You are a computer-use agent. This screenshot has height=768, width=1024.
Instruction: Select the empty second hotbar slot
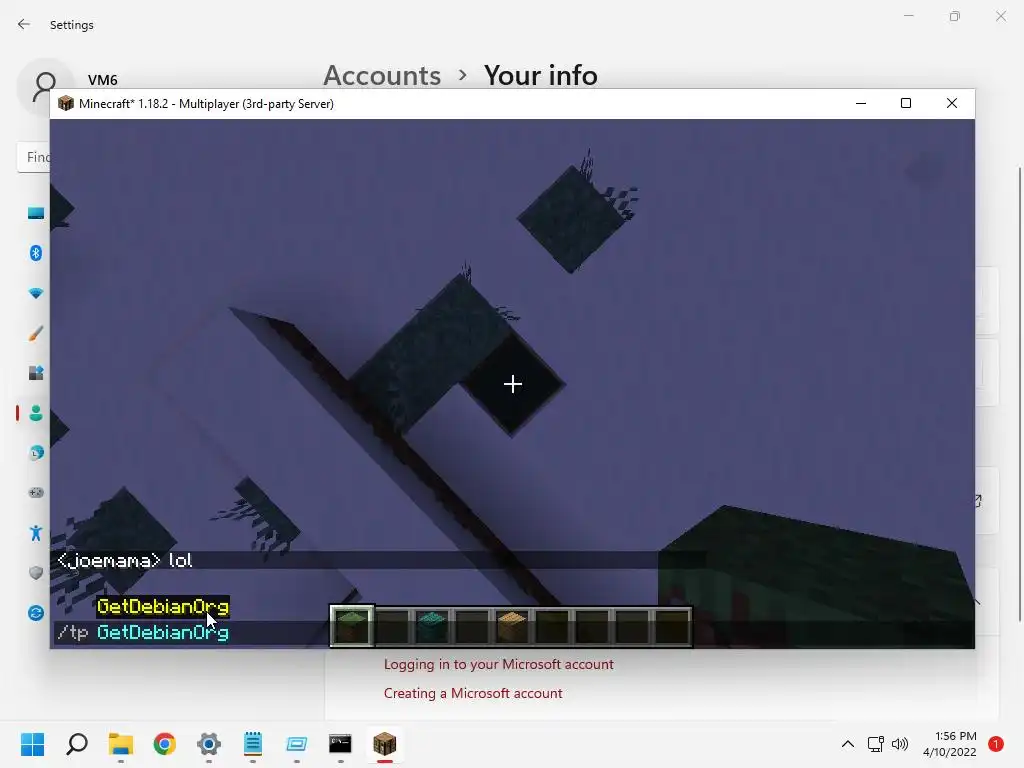tap(392, 626)
